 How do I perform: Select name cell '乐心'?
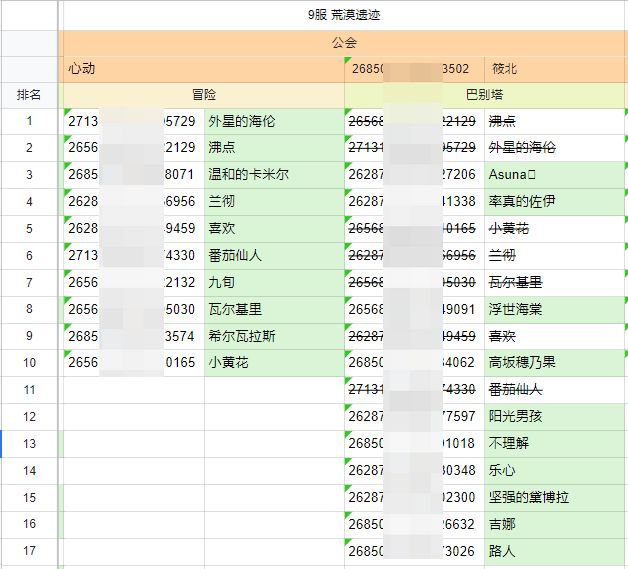click(554, 470)
